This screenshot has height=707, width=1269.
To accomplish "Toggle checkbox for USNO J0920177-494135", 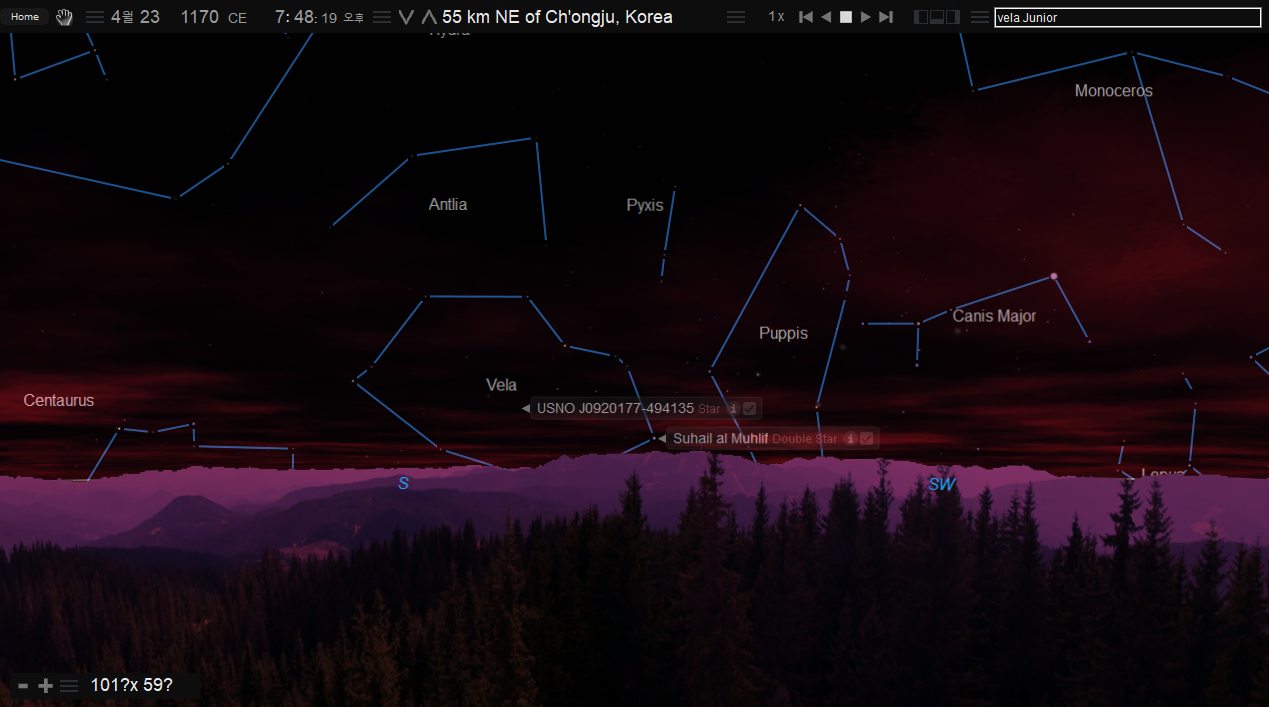I will coord(750,408).
